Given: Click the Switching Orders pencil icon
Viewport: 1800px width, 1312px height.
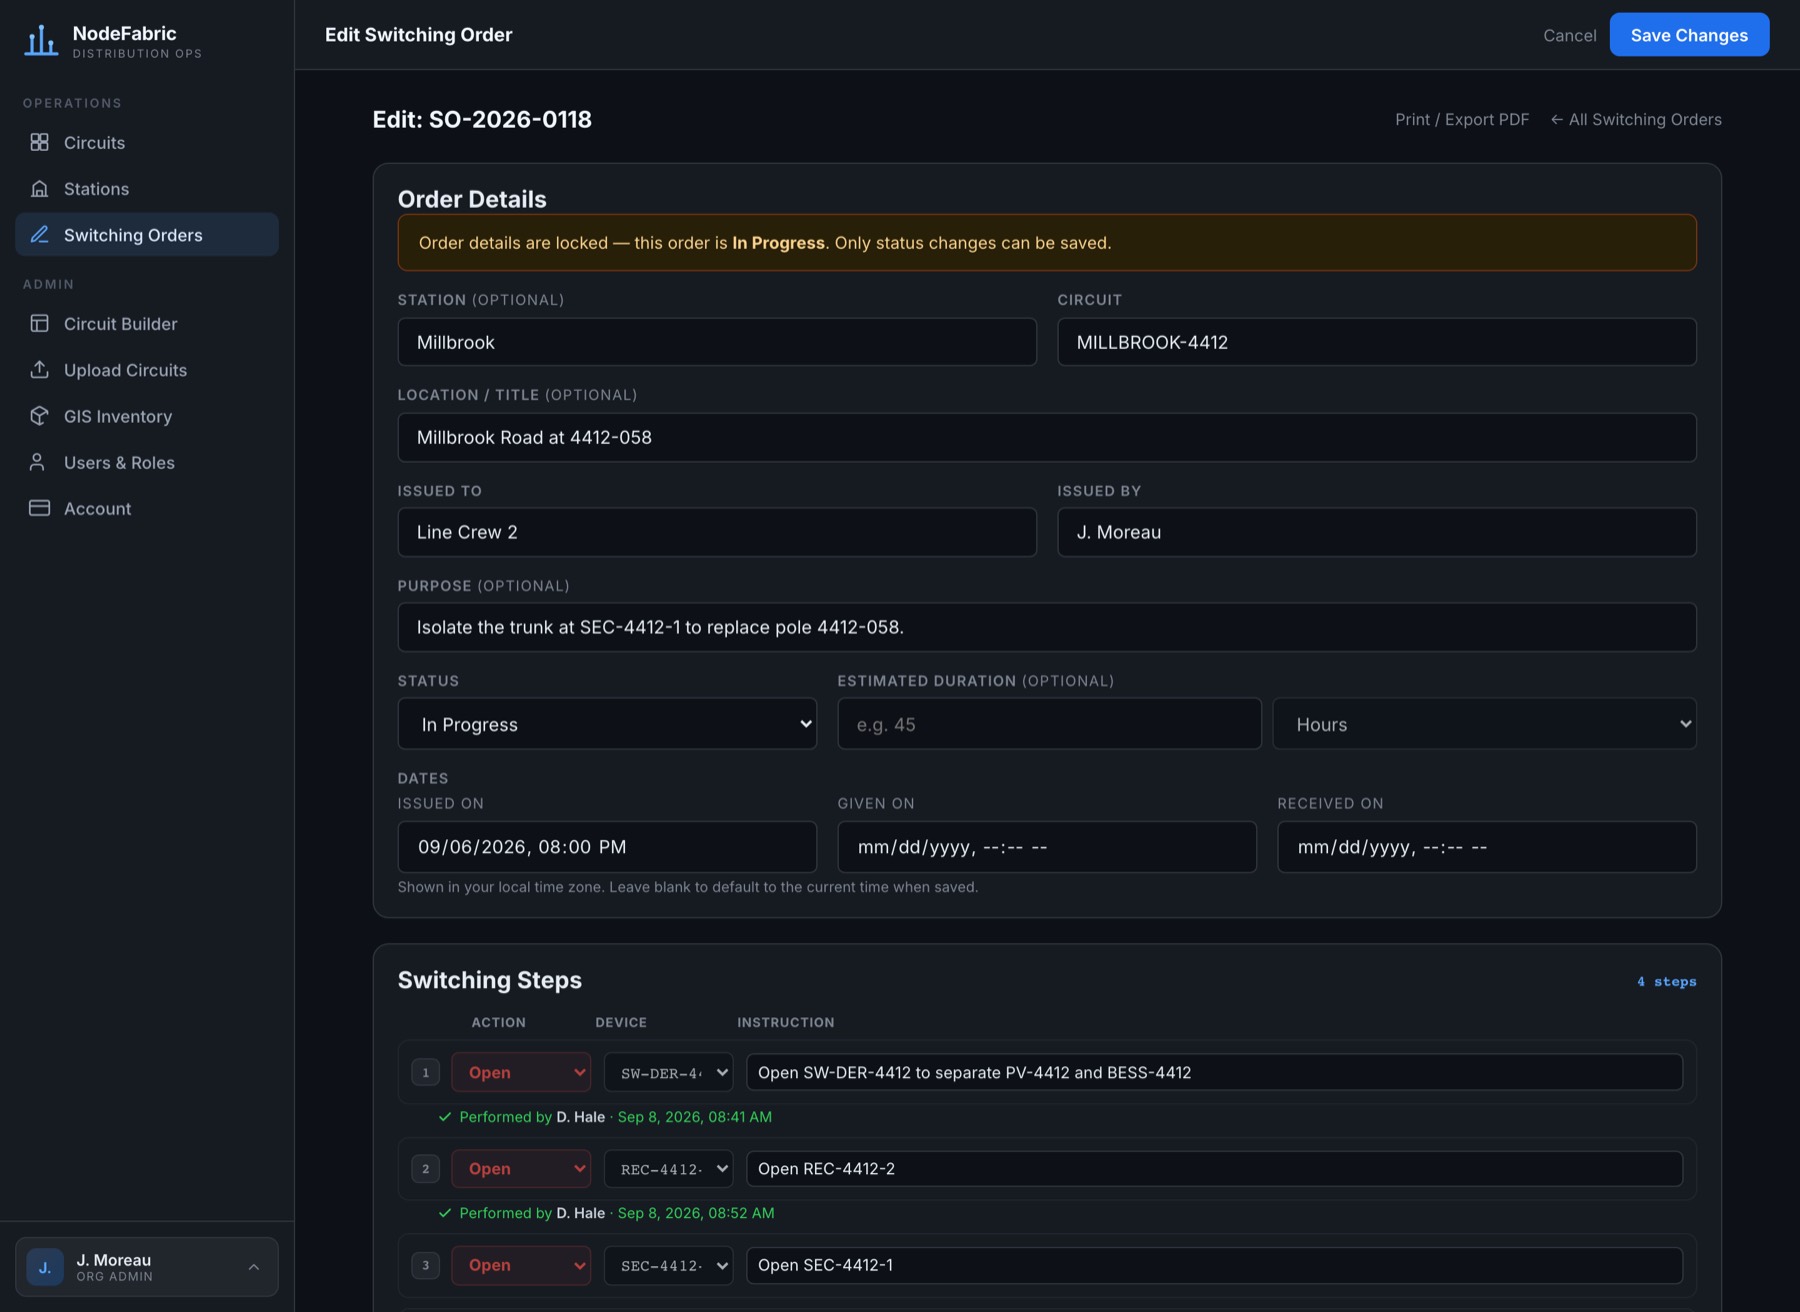Looking at the screenshot, I should 39,234.
